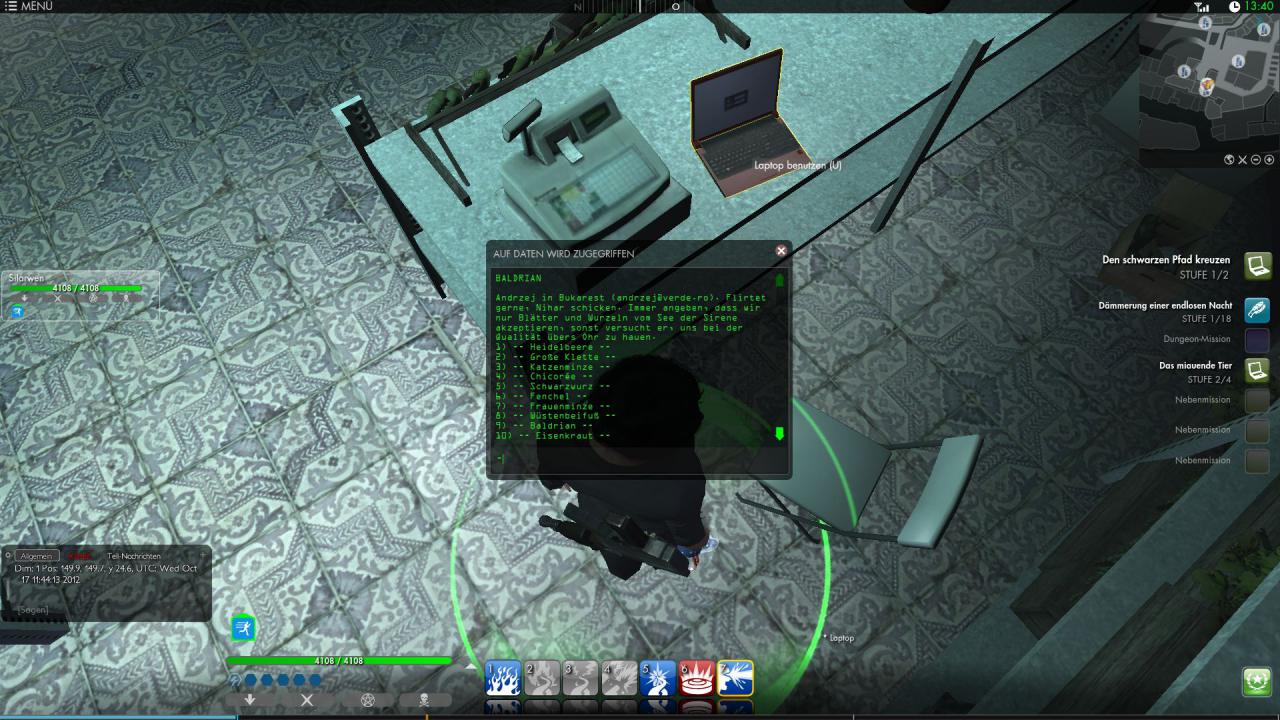Zoom out the minimap with minus
Screen dimensions: 1280x720
pyautogui.click(x=1256, y=159)
